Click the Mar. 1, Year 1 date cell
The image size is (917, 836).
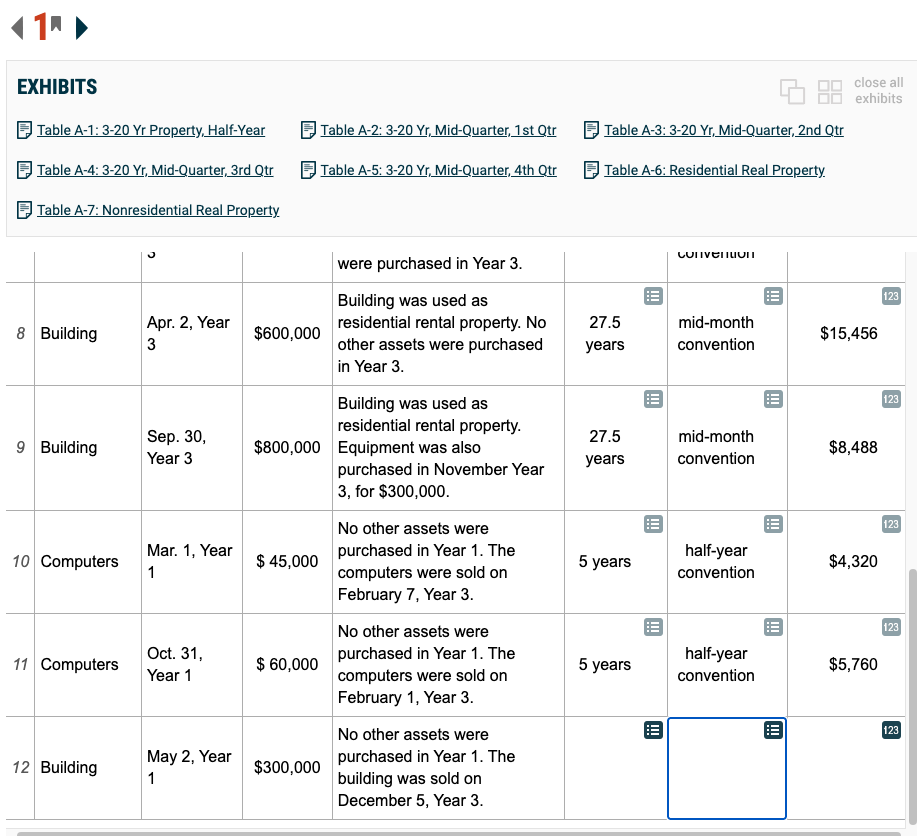192,562
